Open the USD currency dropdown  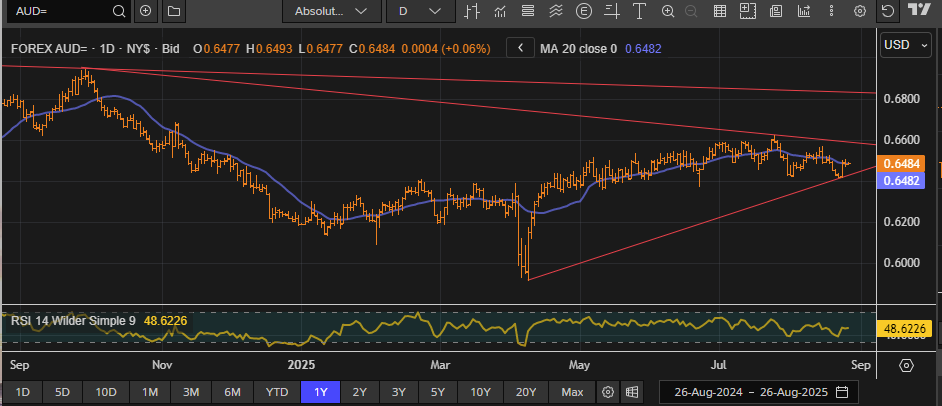click(907, 45)
